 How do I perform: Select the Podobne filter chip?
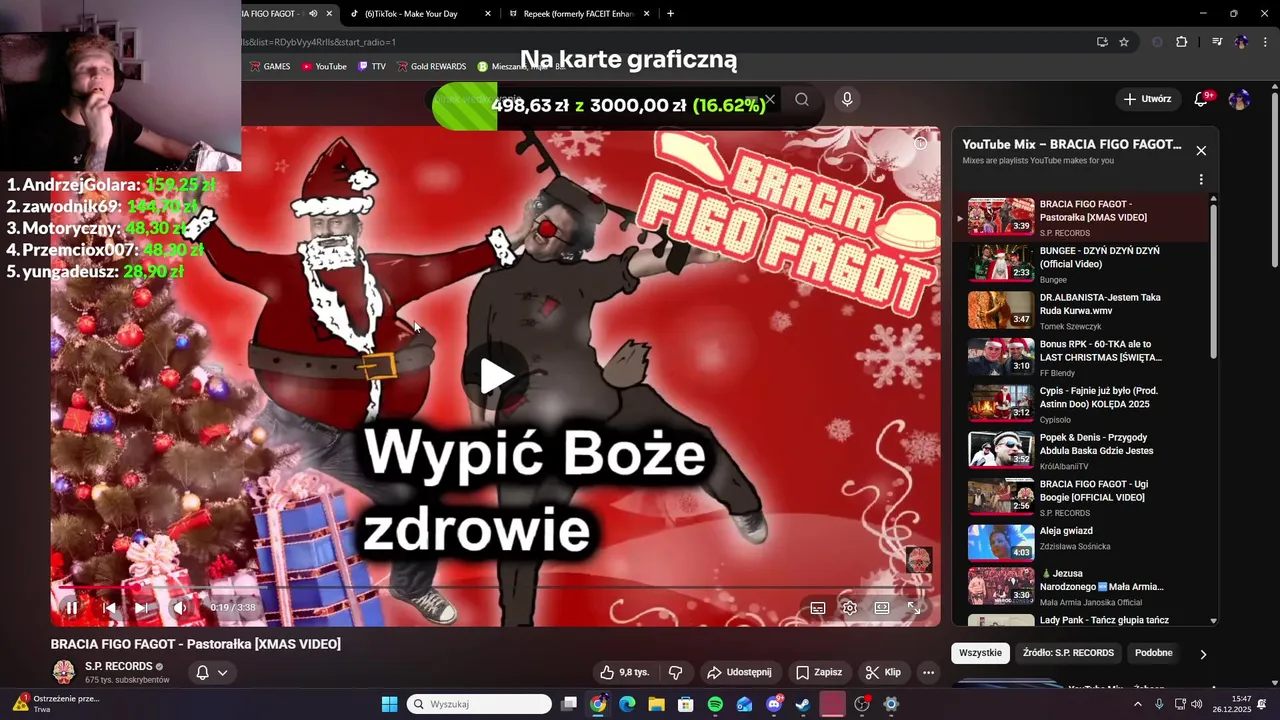pos(1154,653)
